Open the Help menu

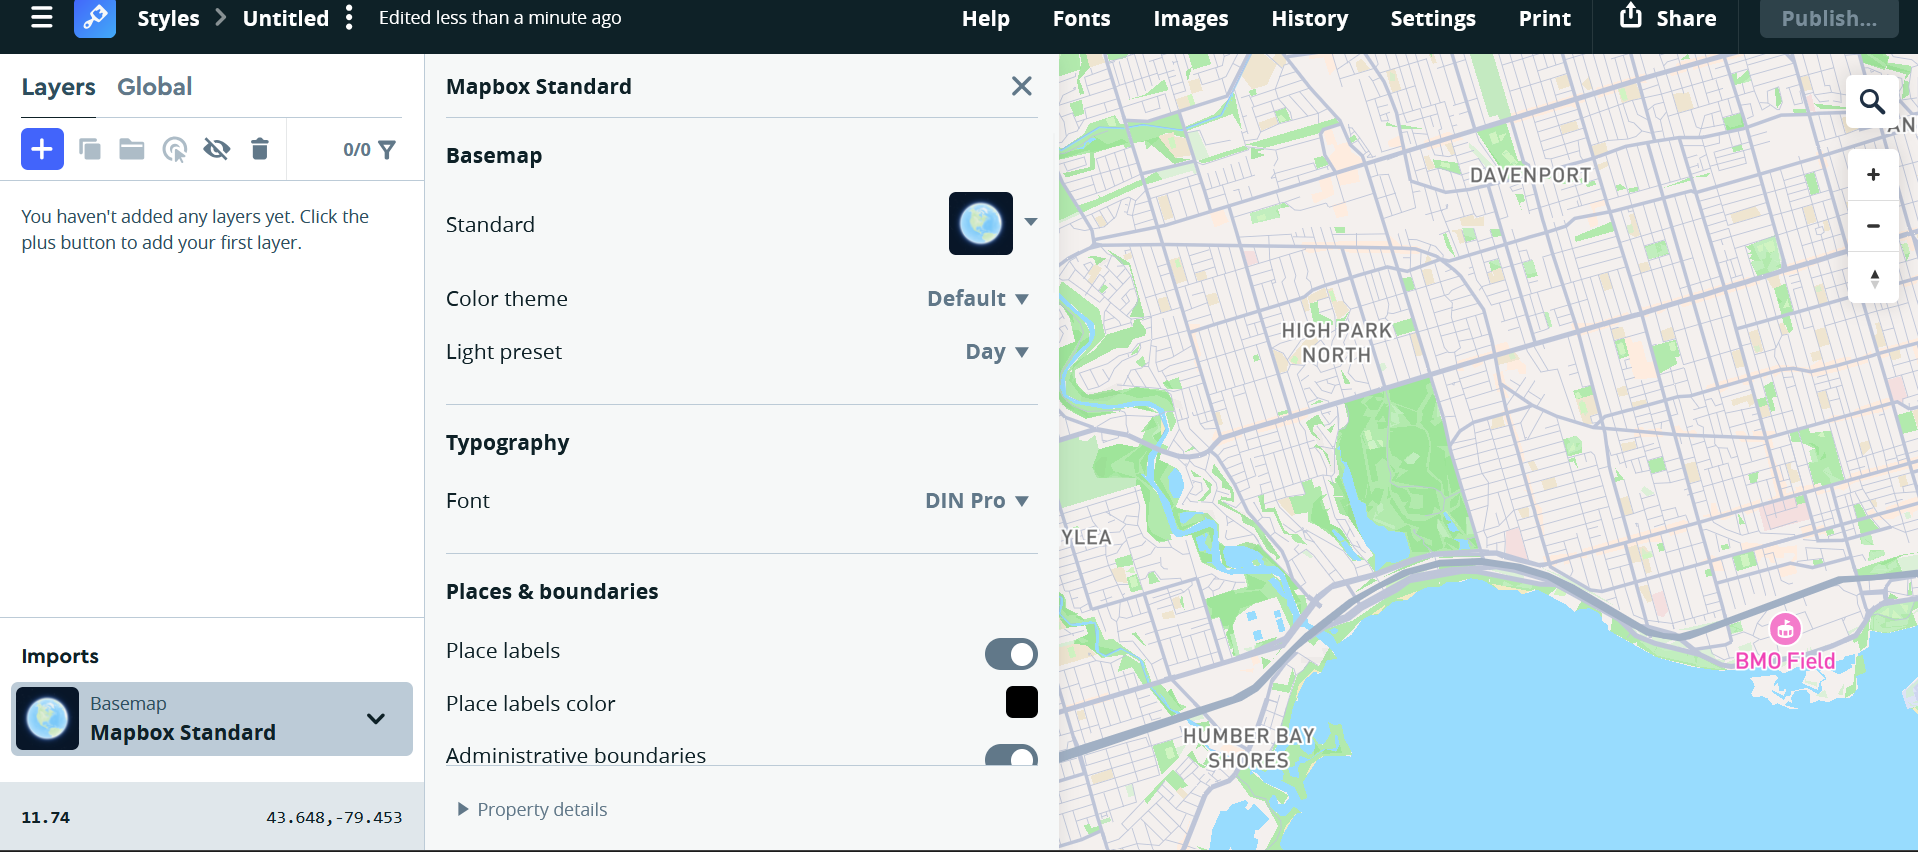985,18
